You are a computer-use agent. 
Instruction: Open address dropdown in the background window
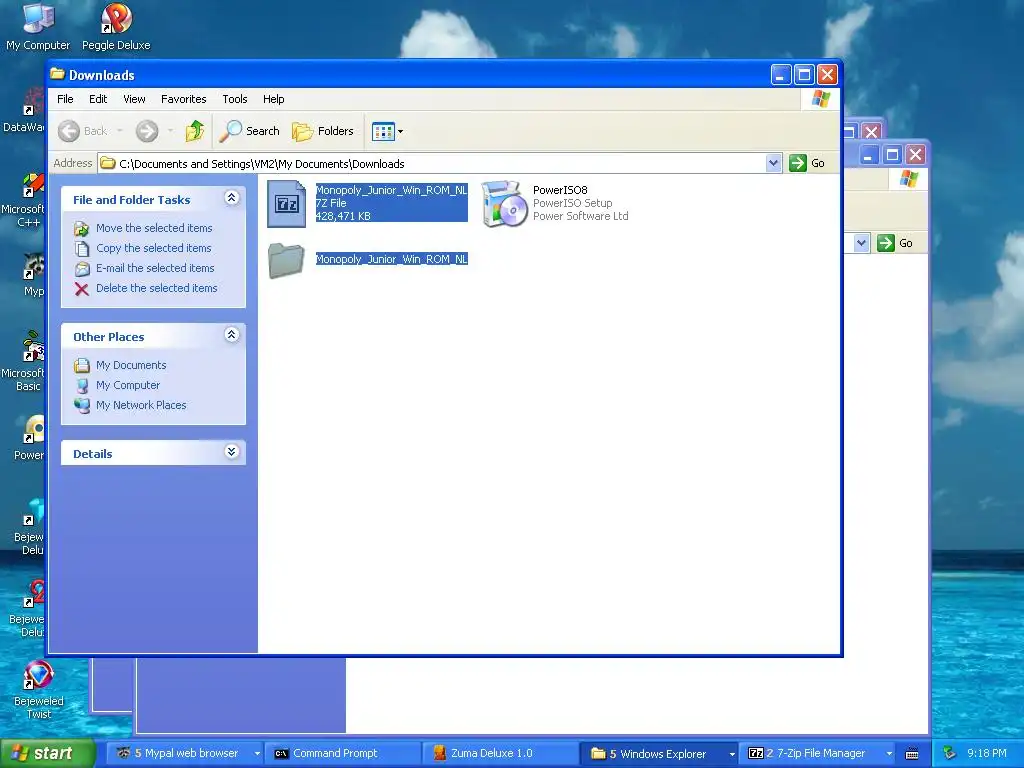pyautogui.click(x=861, y=243)
